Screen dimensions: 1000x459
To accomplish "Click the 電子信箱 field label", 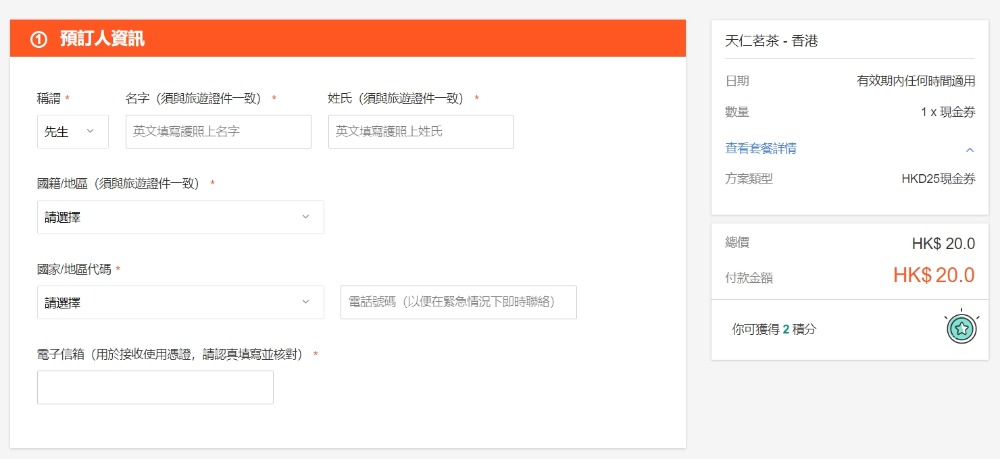I will coord(170,354).
